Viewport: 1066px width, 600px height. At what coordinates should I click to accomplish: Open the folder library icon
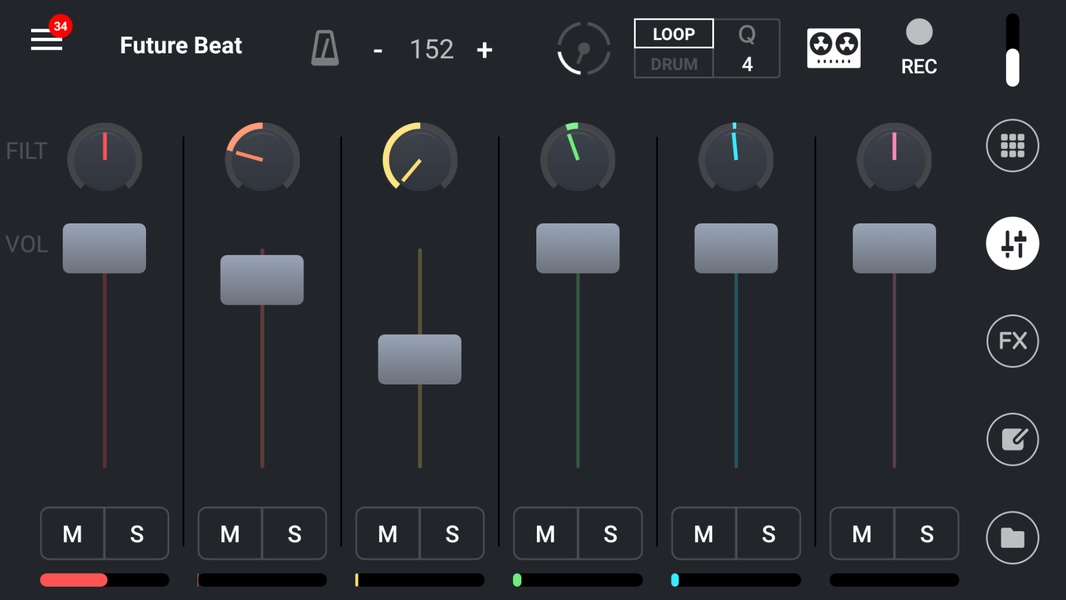1012,537
